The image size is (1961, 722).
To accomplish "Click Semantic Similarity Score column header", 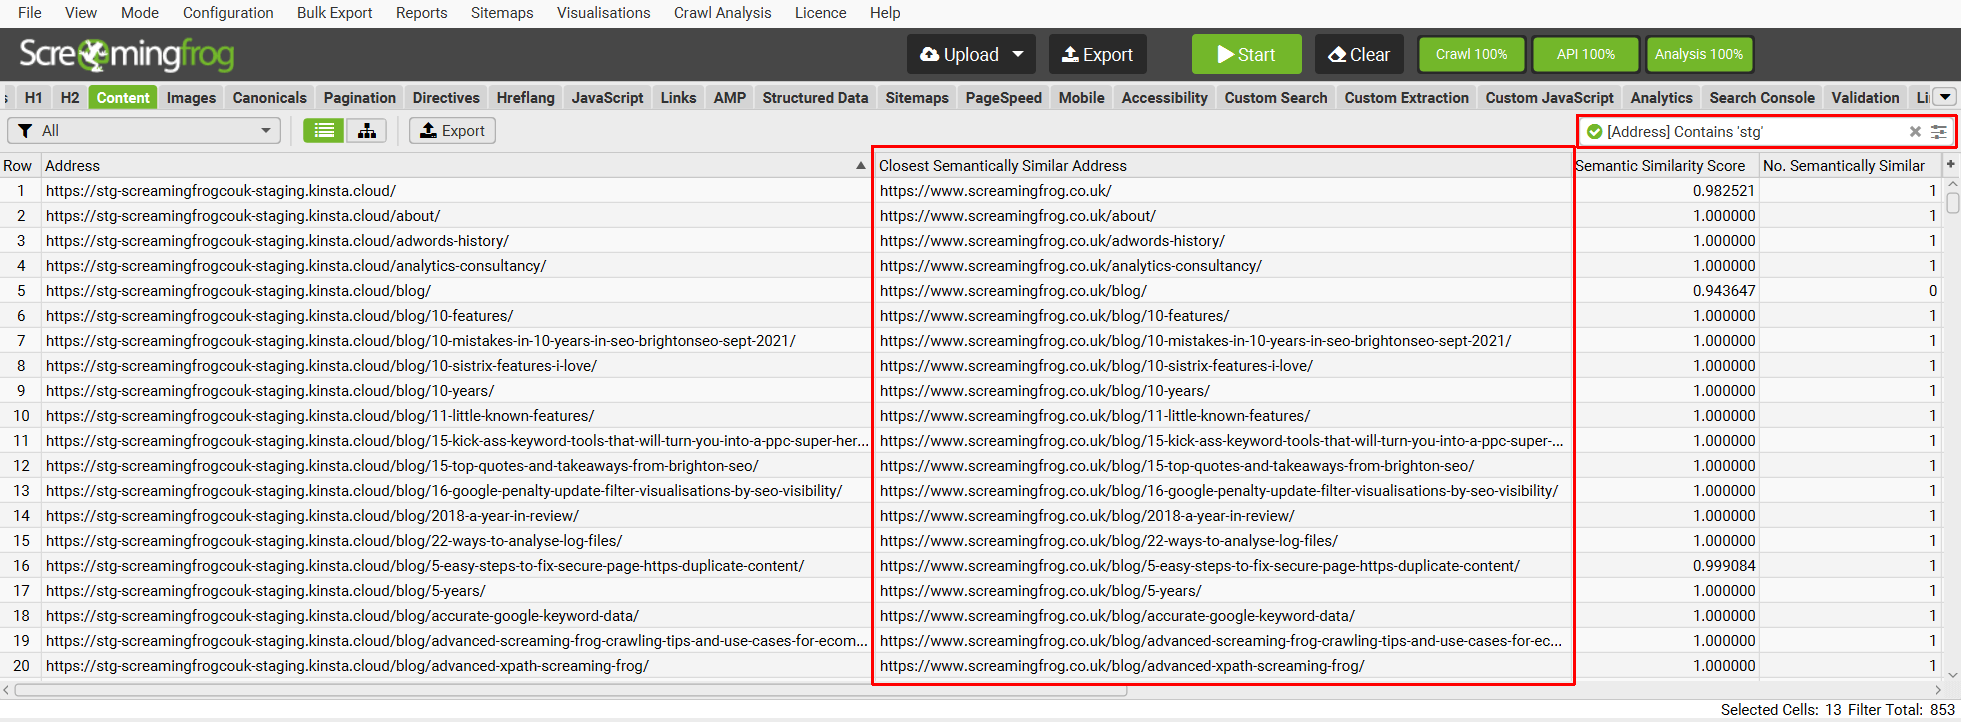I will pyautogui.click(x=1666, y=165).
